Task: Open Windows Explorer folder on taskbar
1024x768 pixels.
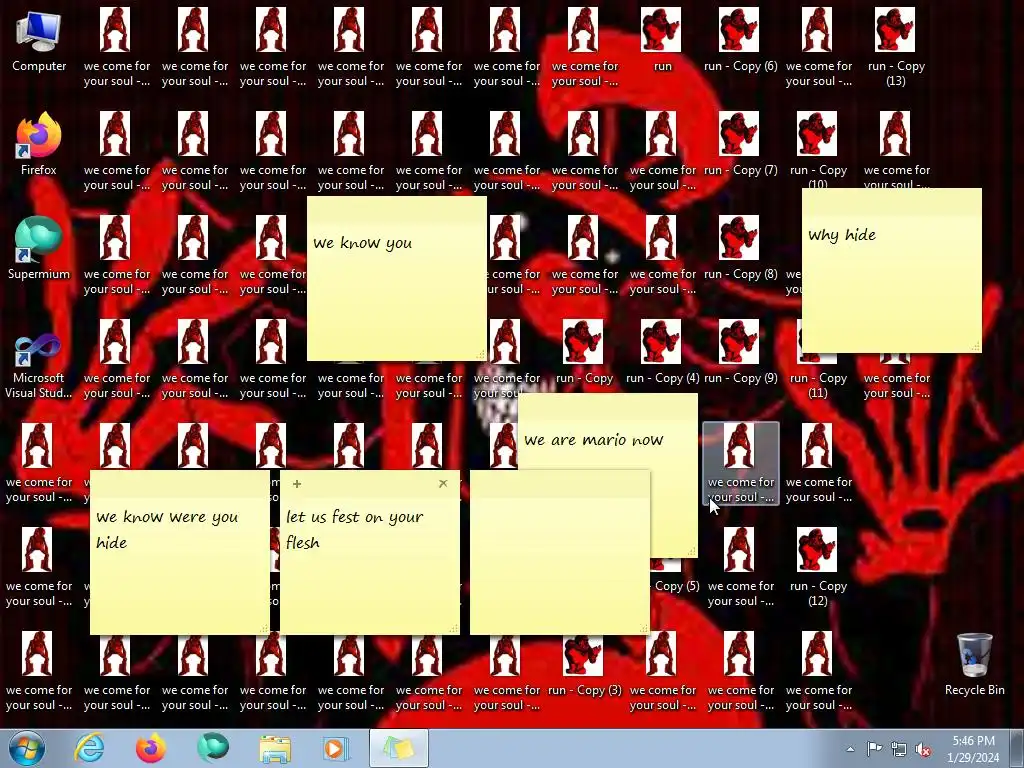Action: pyautogui.click(x=275, y=748)
